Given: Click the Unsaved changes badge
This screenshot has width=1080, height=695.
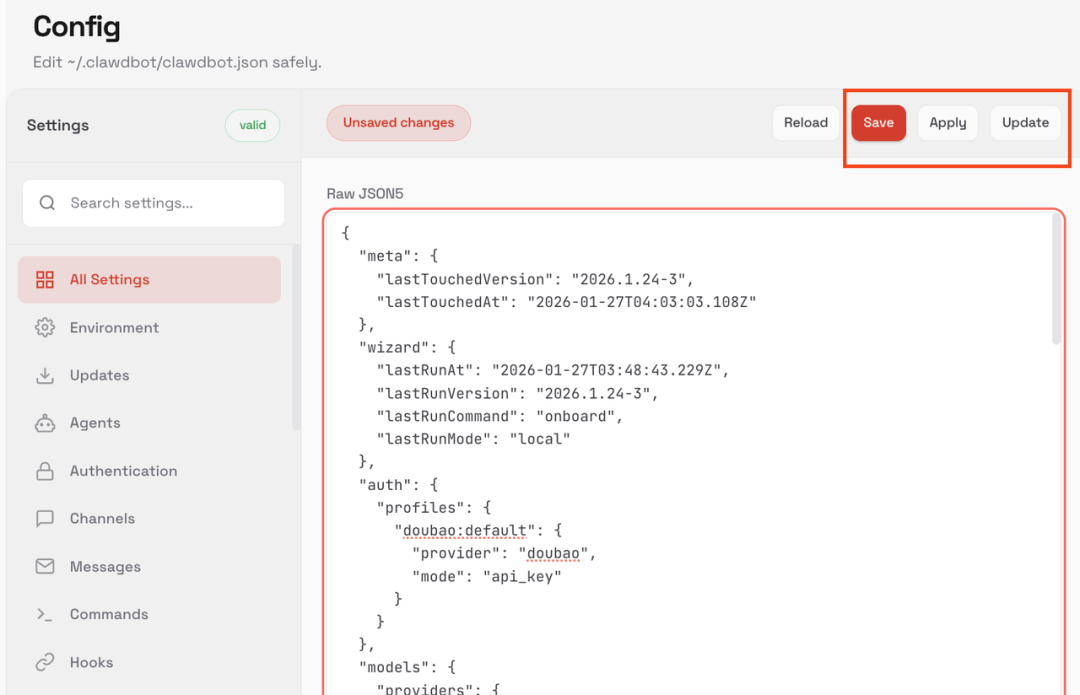Looking at the screenshot, I should tap(398, 123).
